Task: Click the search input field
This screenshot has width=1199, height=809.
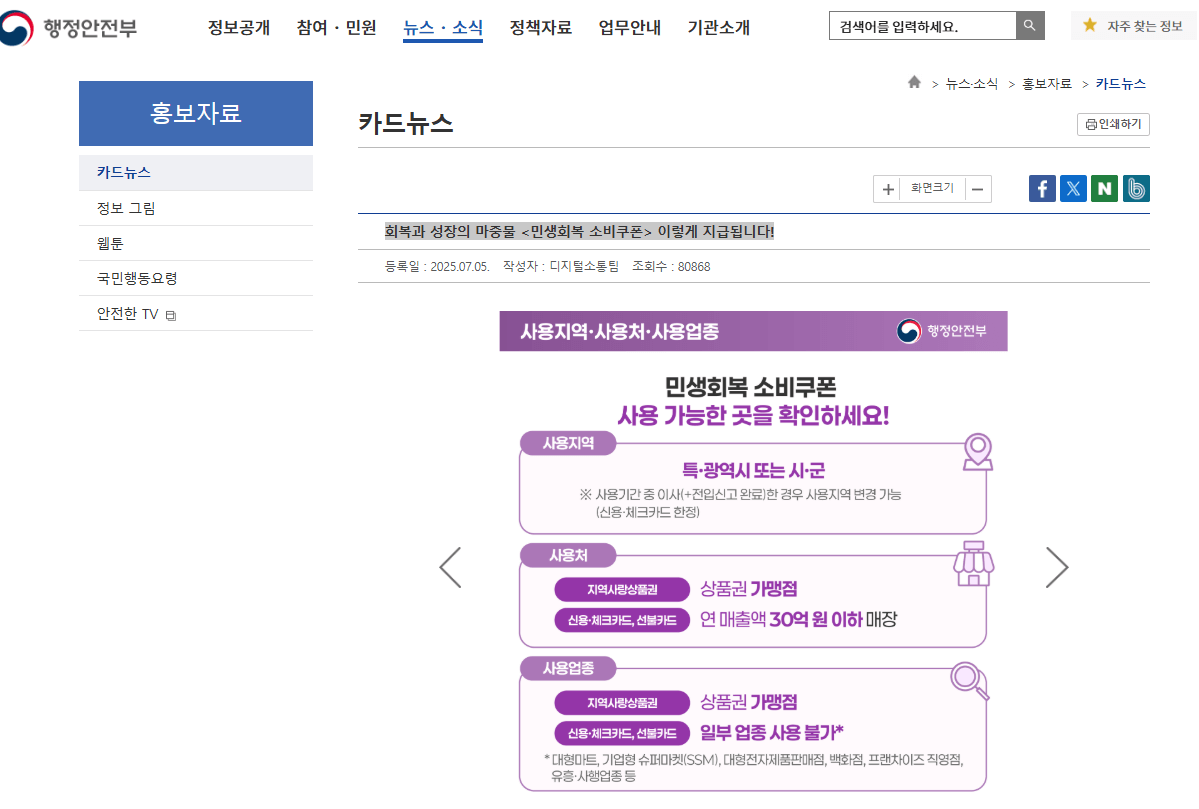Action: pos(922,26)
